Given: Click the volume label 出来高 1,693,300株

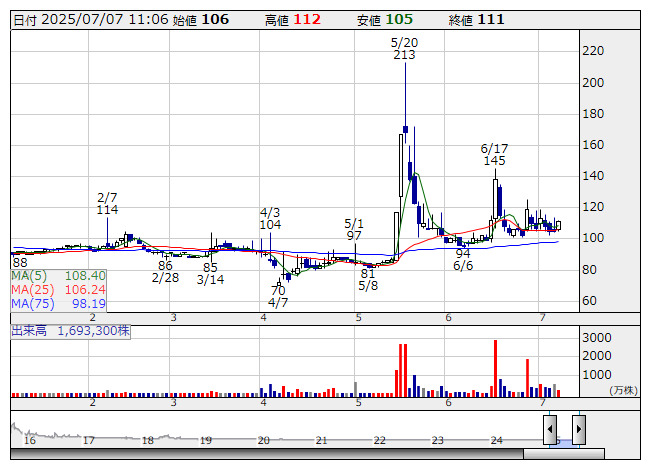Looking at the screenshot, I should [x=70, y=329].
